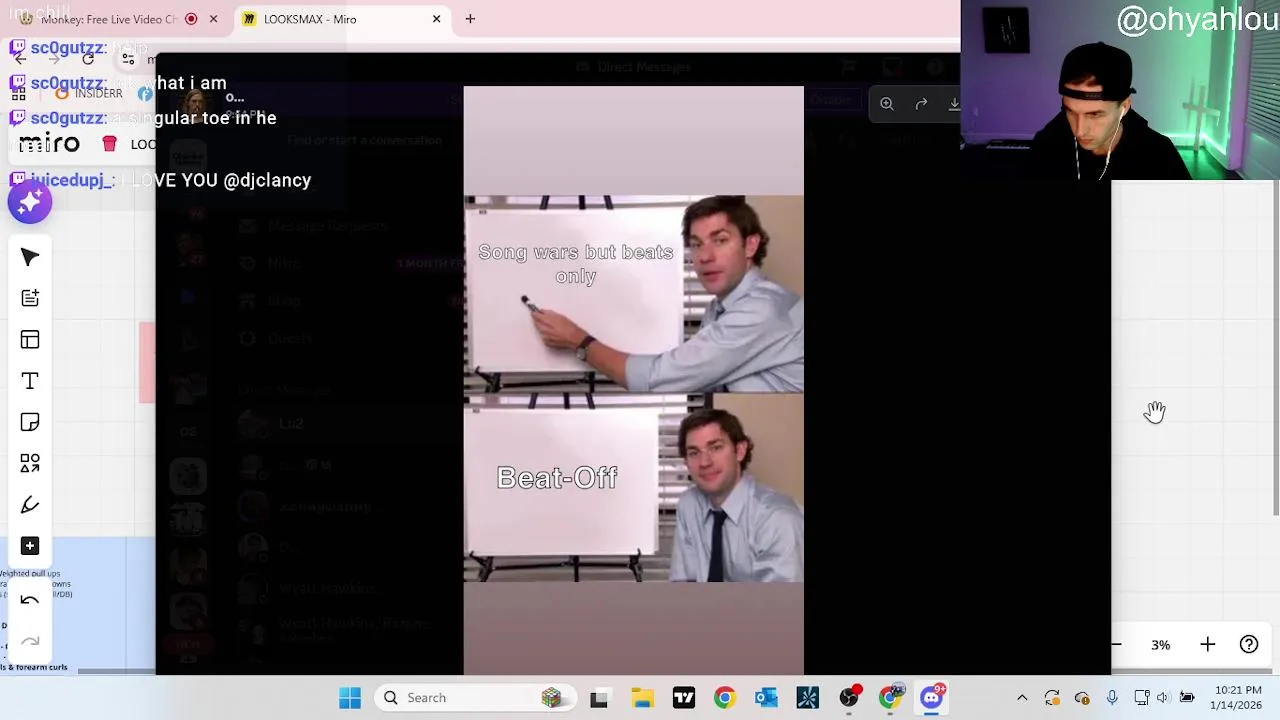Open Miro help question mark
This screenshot has height=720, width=1280.
(x=1249, y=645)
